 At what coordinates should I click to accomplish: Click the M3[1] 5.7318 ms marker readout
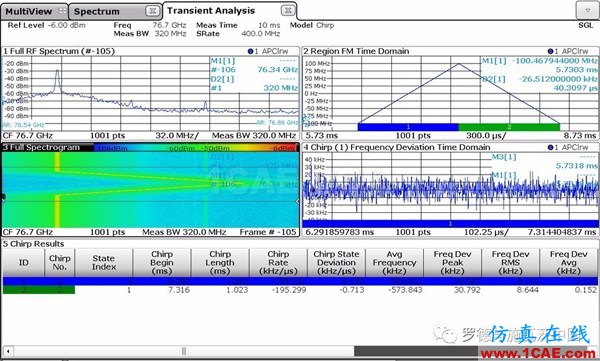click(545, 161)
